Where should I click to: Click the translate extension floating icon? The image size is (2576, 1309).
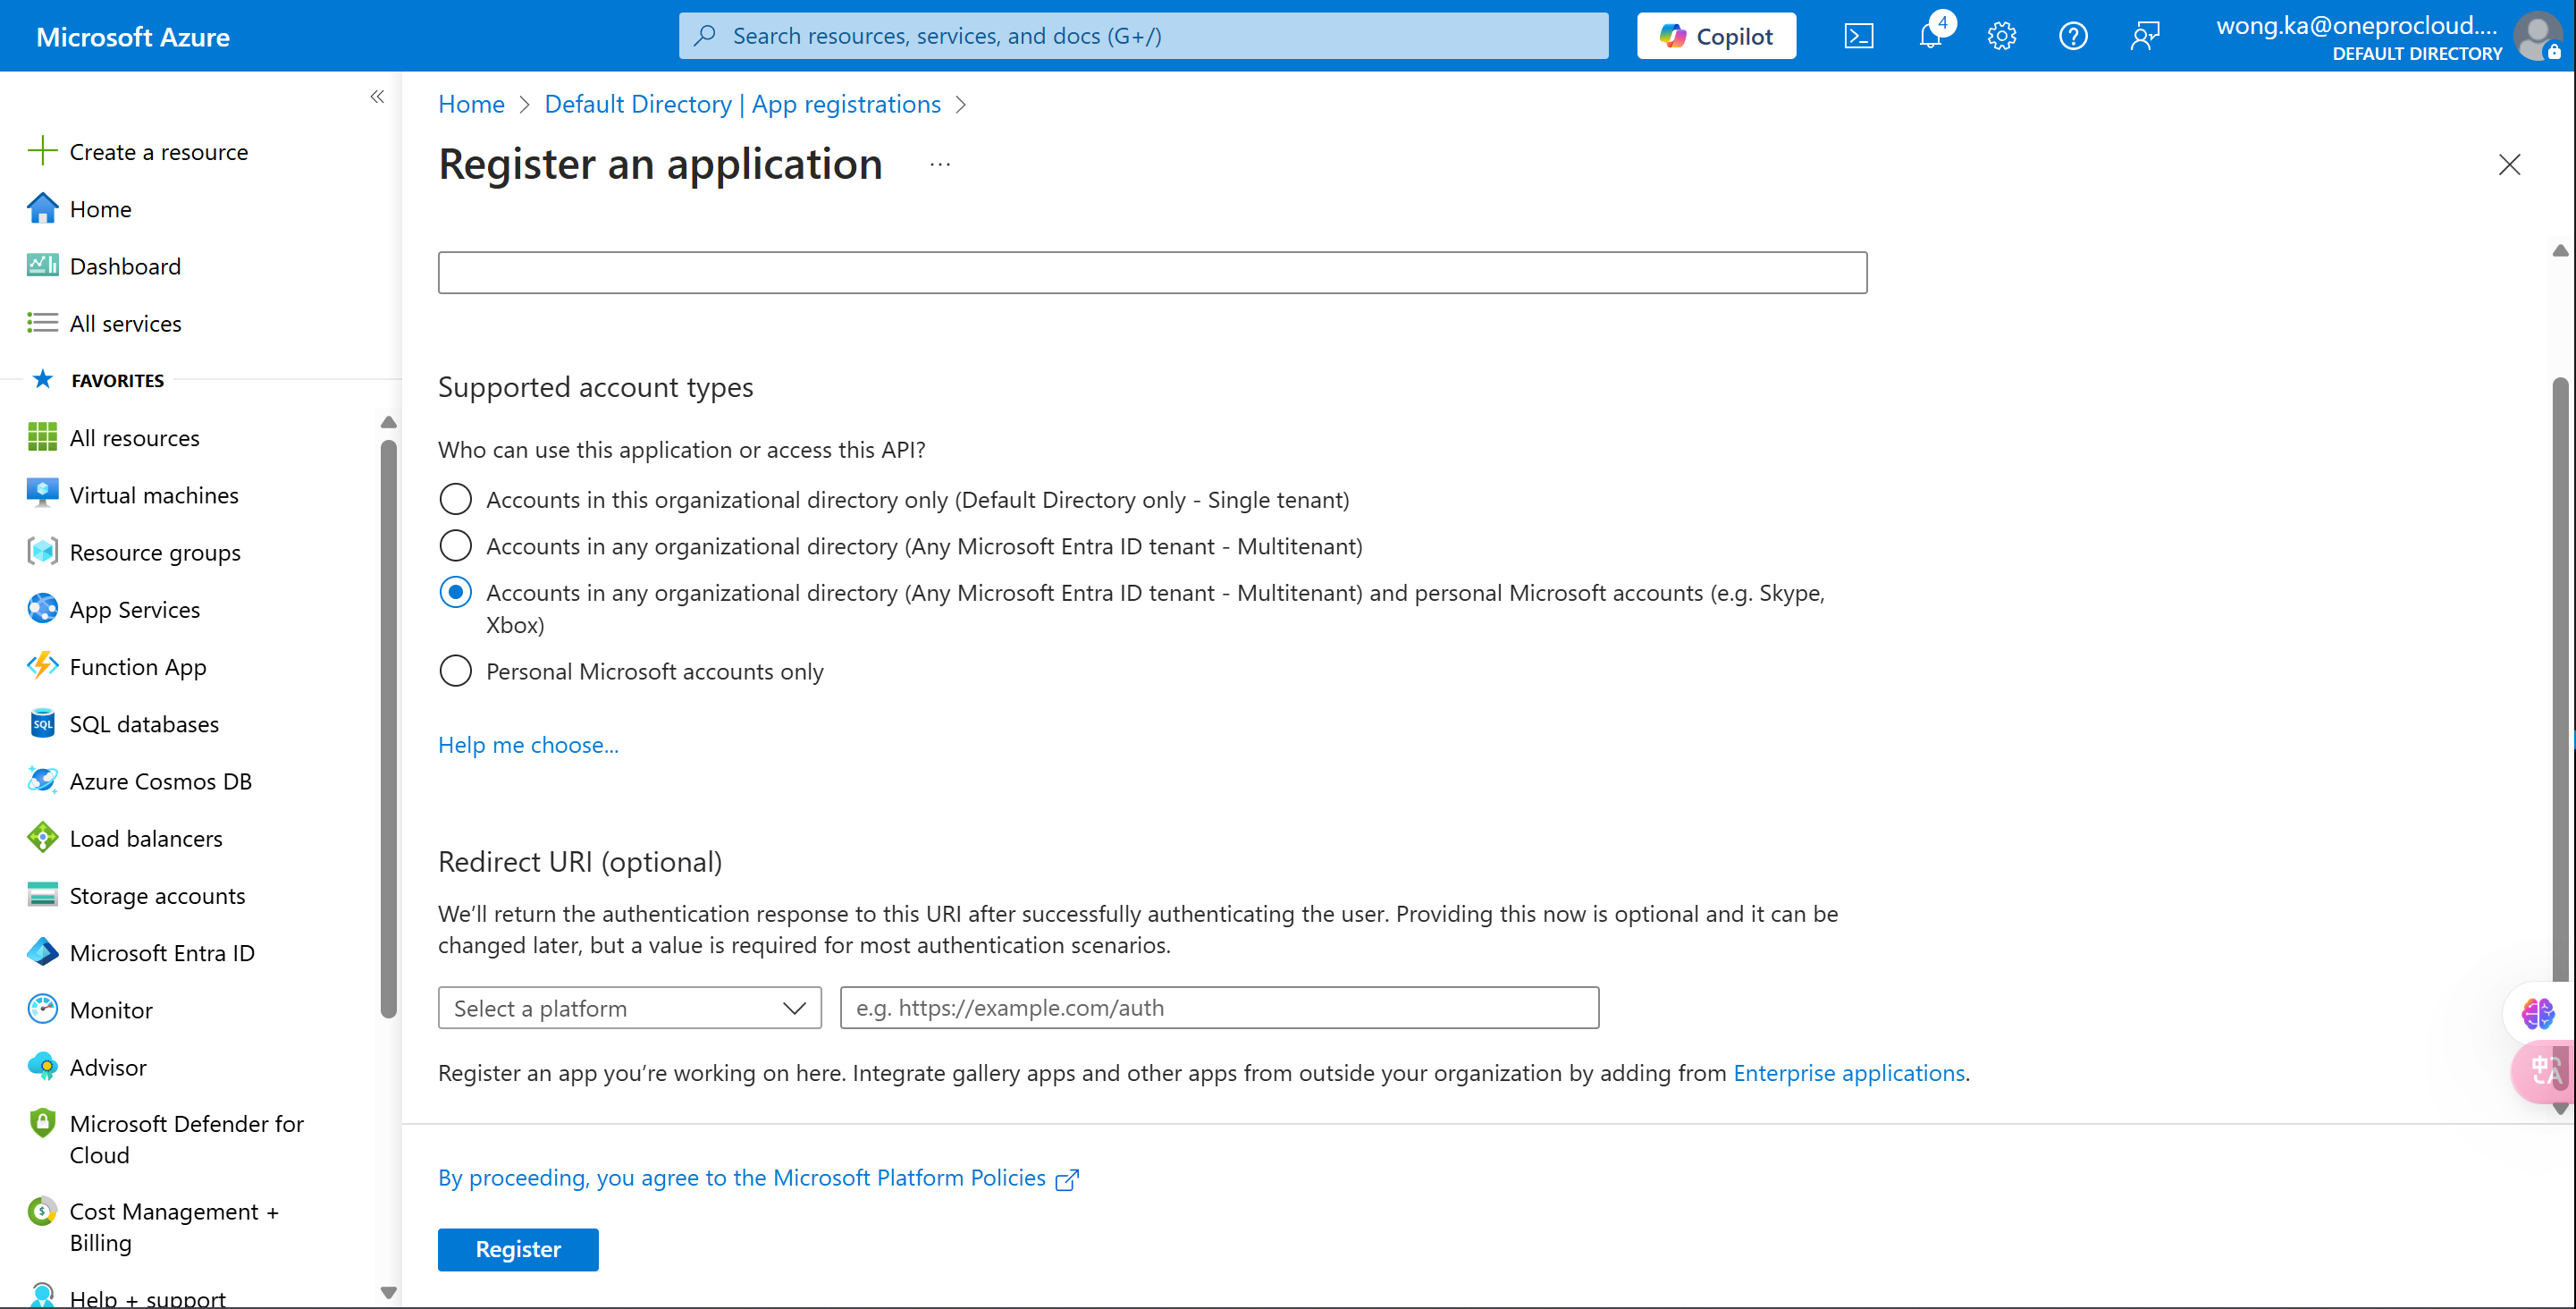(2543, 1071)
